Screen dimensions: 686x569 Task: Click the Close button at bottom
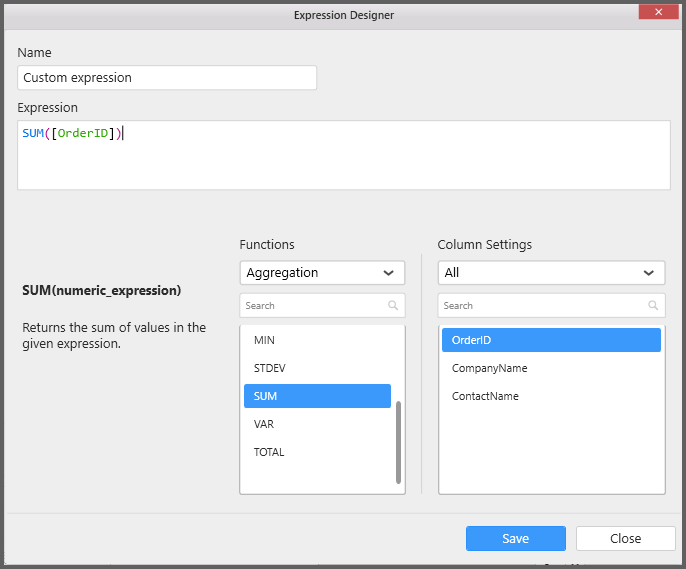625,539
